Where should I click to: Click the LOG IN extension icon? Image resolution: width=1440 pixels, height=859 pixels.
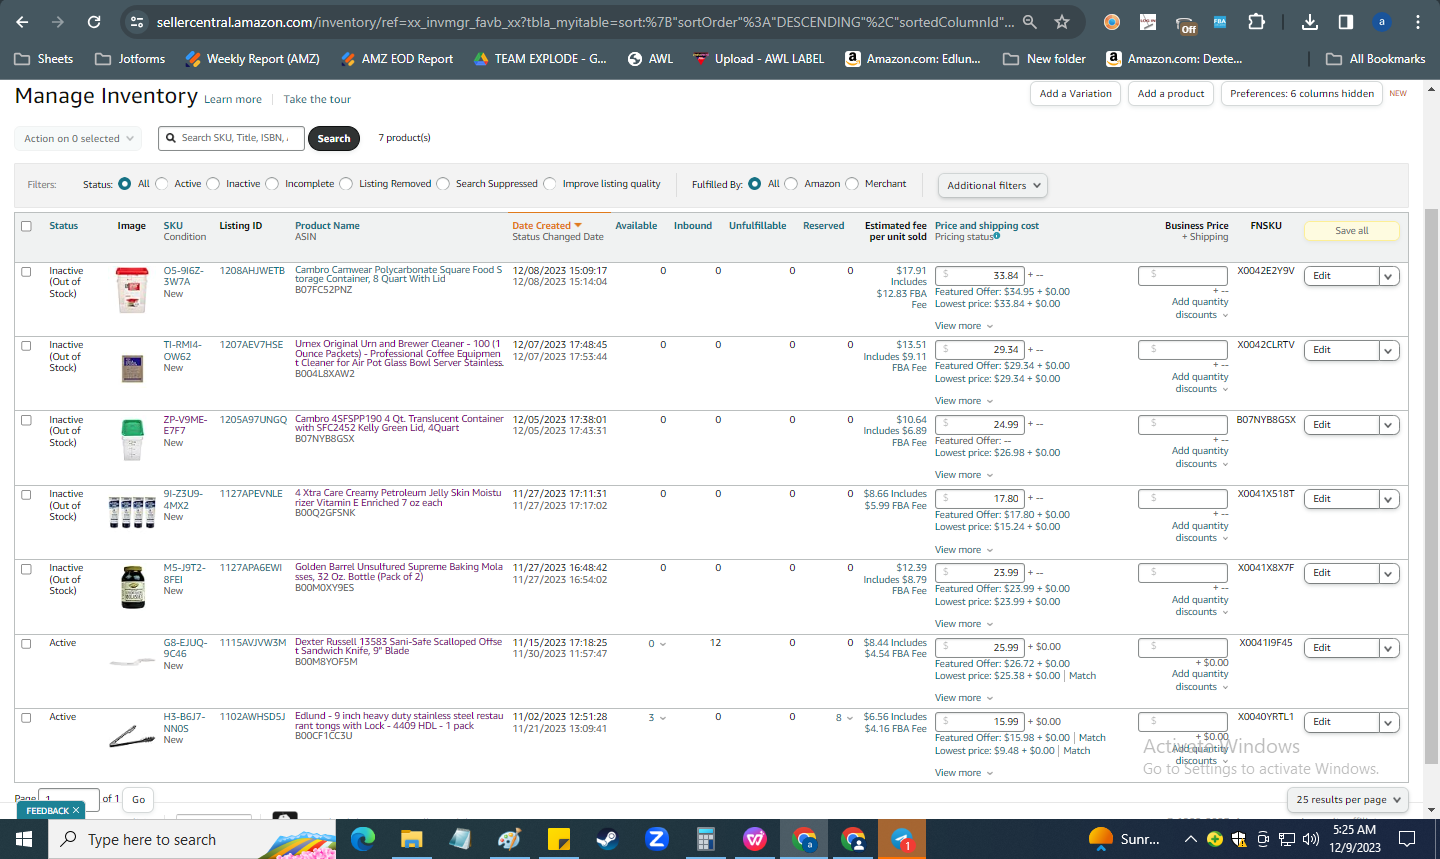pos(1148,21)
